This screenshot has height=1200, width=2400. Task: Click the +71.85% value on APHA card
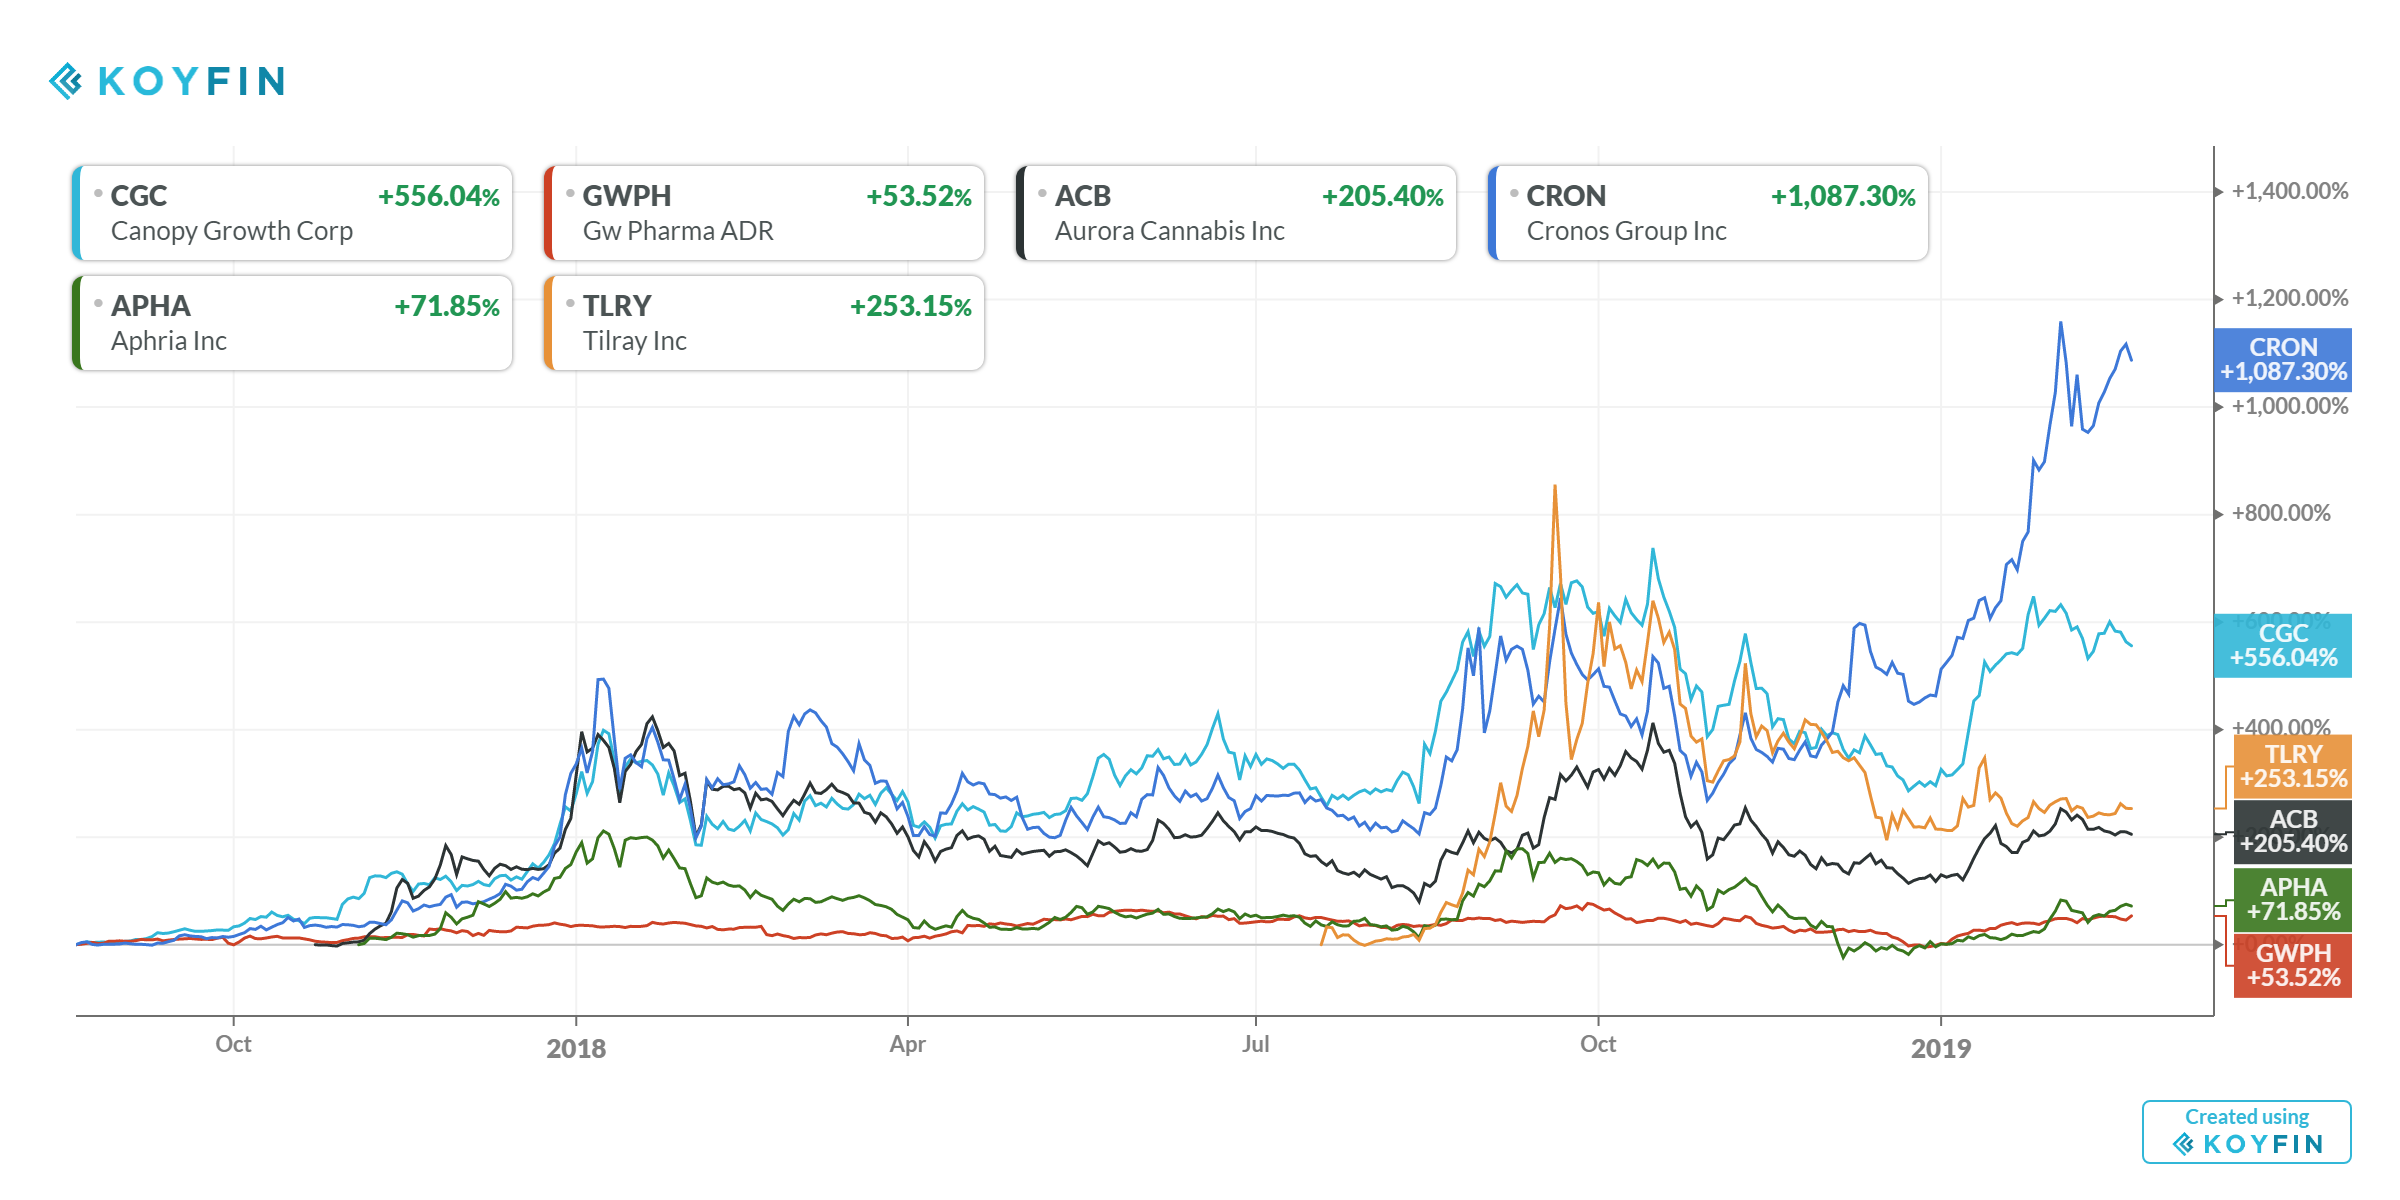[x=447, y=306]
